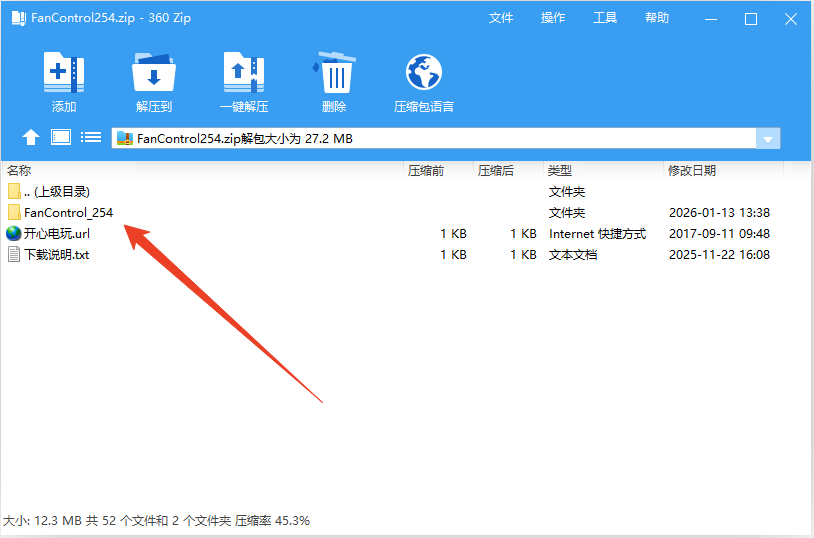Expand the address path dropdown
This screenshot has height=538, width=814.
pyautogui.click(x=767, y=139)
